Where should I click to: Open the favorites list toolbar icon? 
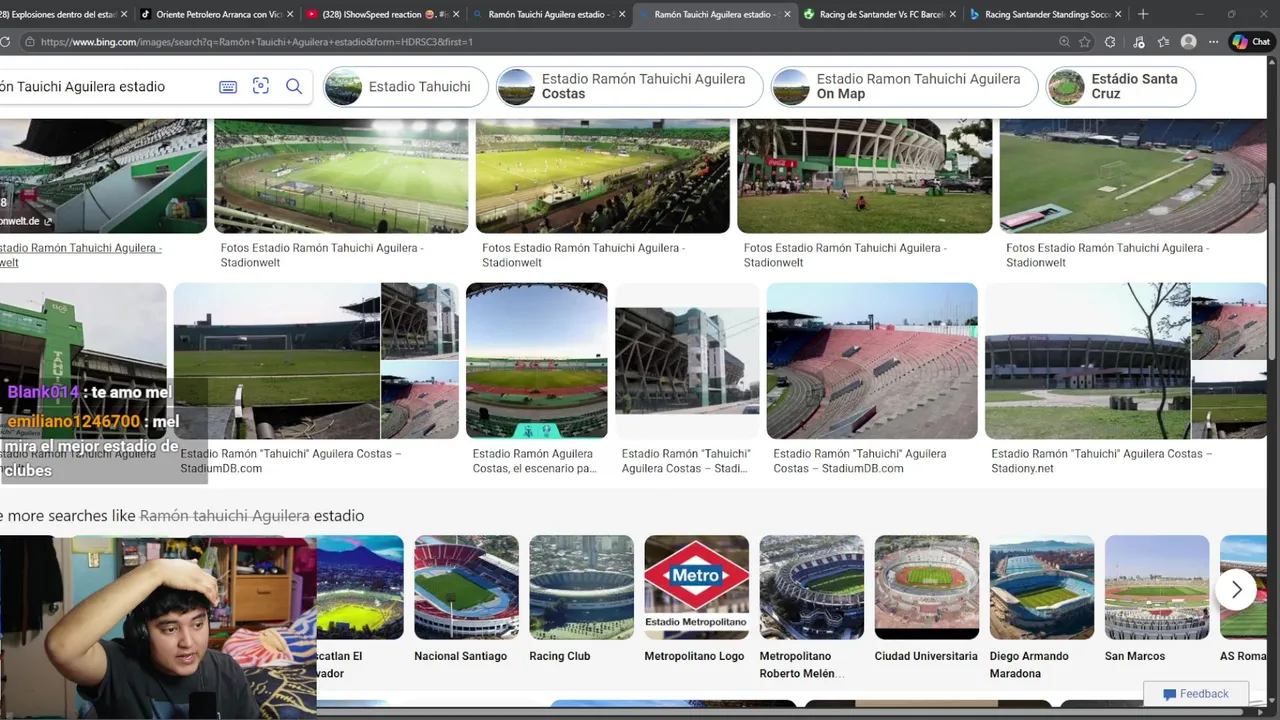pos(1163,42)
